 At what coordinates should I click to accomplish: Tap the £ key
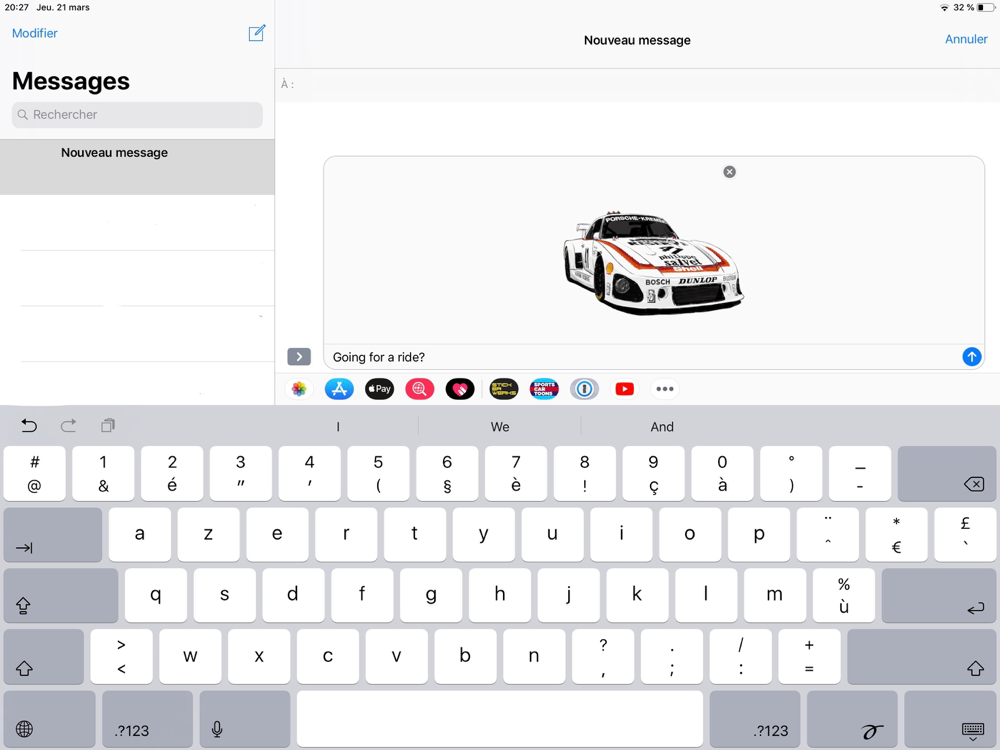(x=965, y=534)
